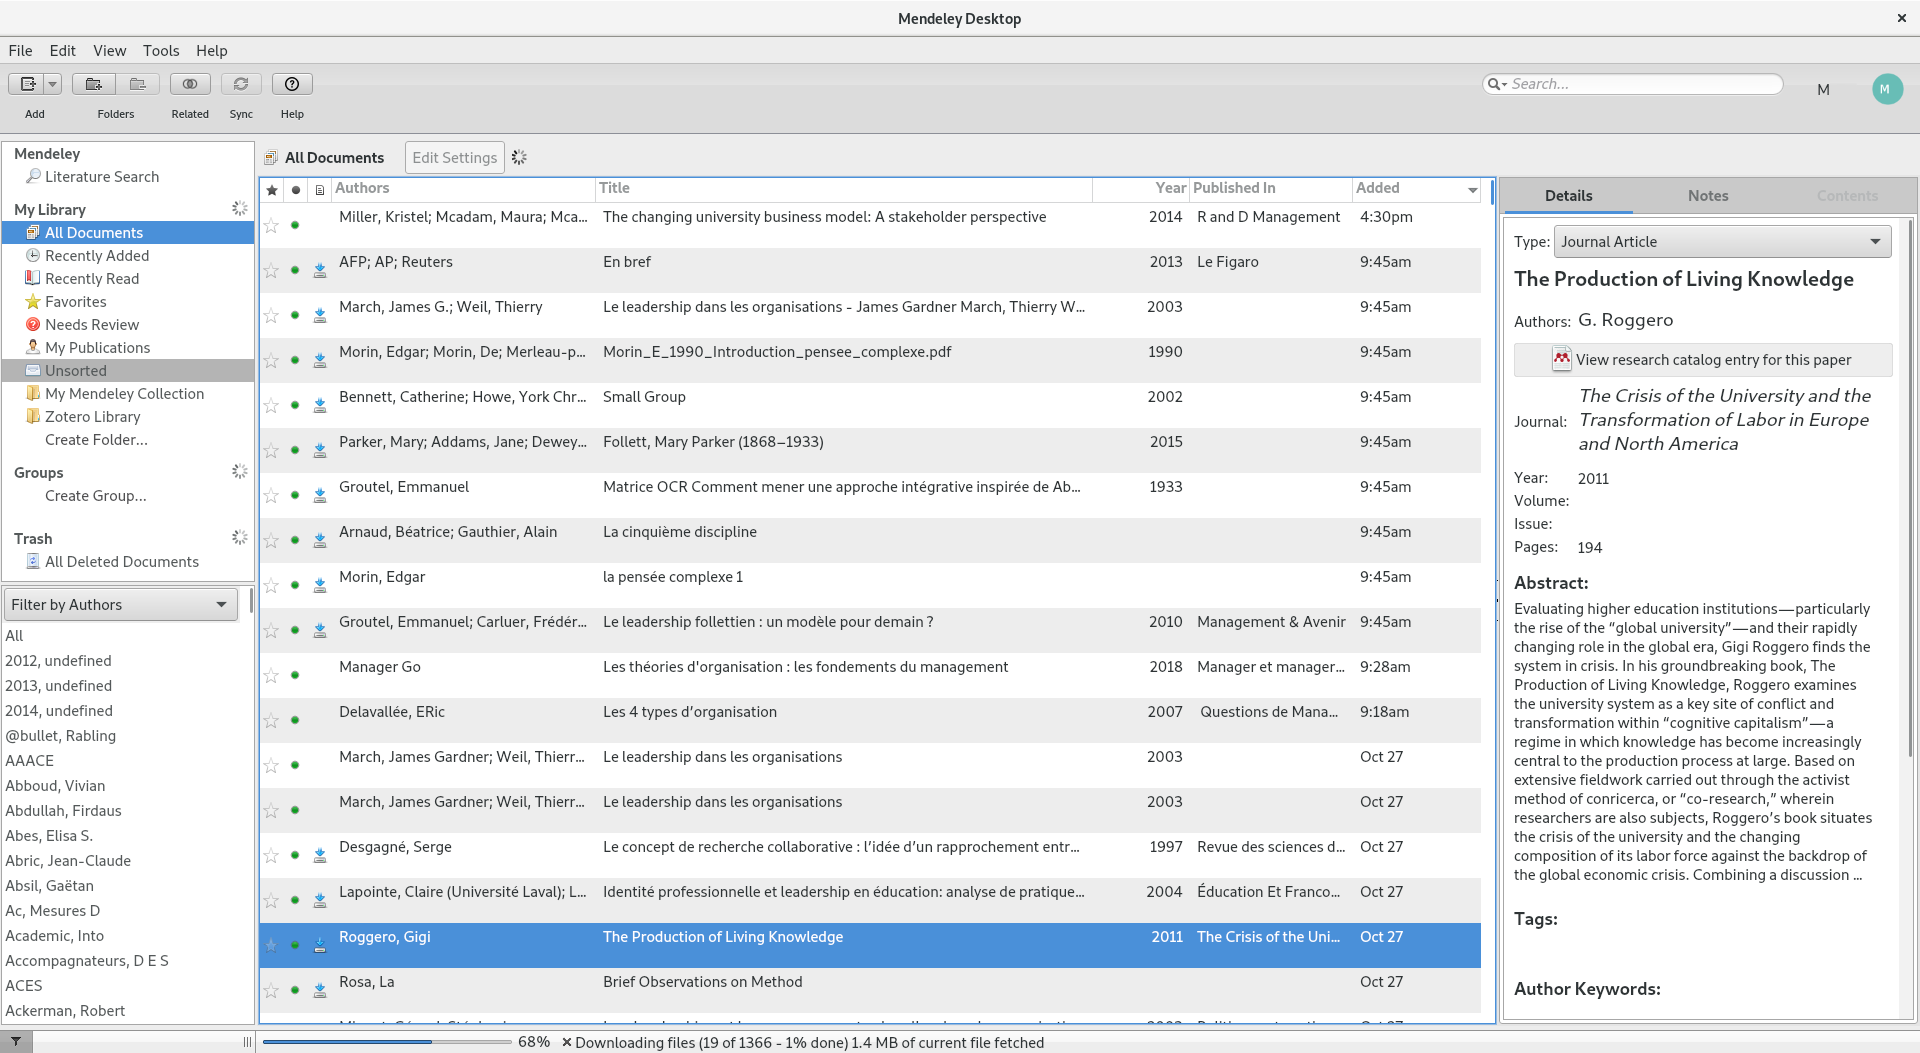
Task: Open My Mendeley Collection folder
Action: tap(124, 394)
